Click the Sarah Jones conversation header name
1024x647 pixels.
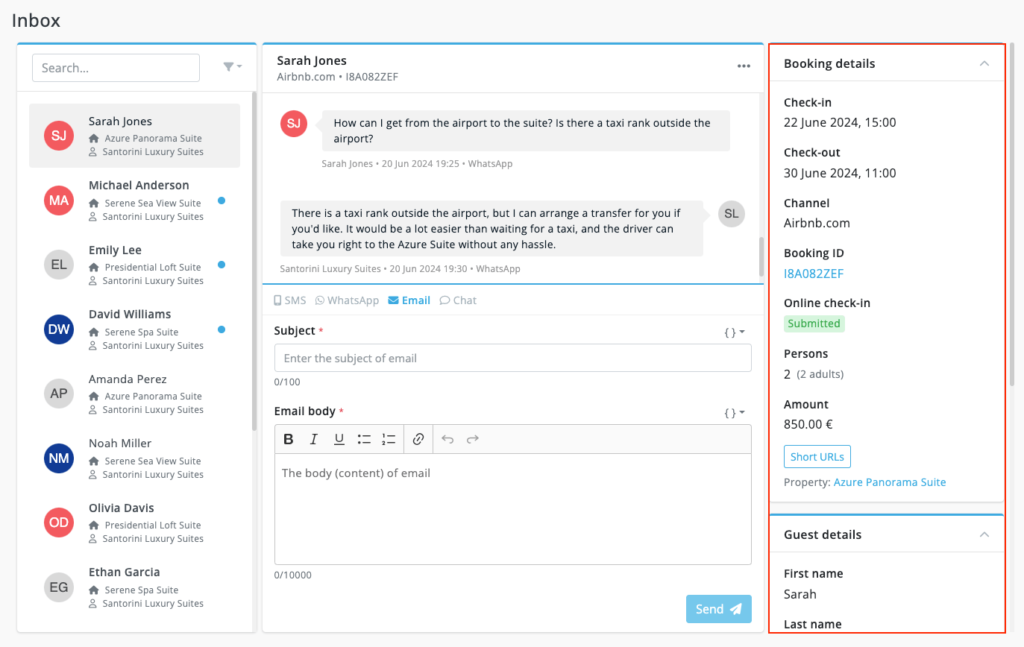pyautogui.click(x=312, y=61)
